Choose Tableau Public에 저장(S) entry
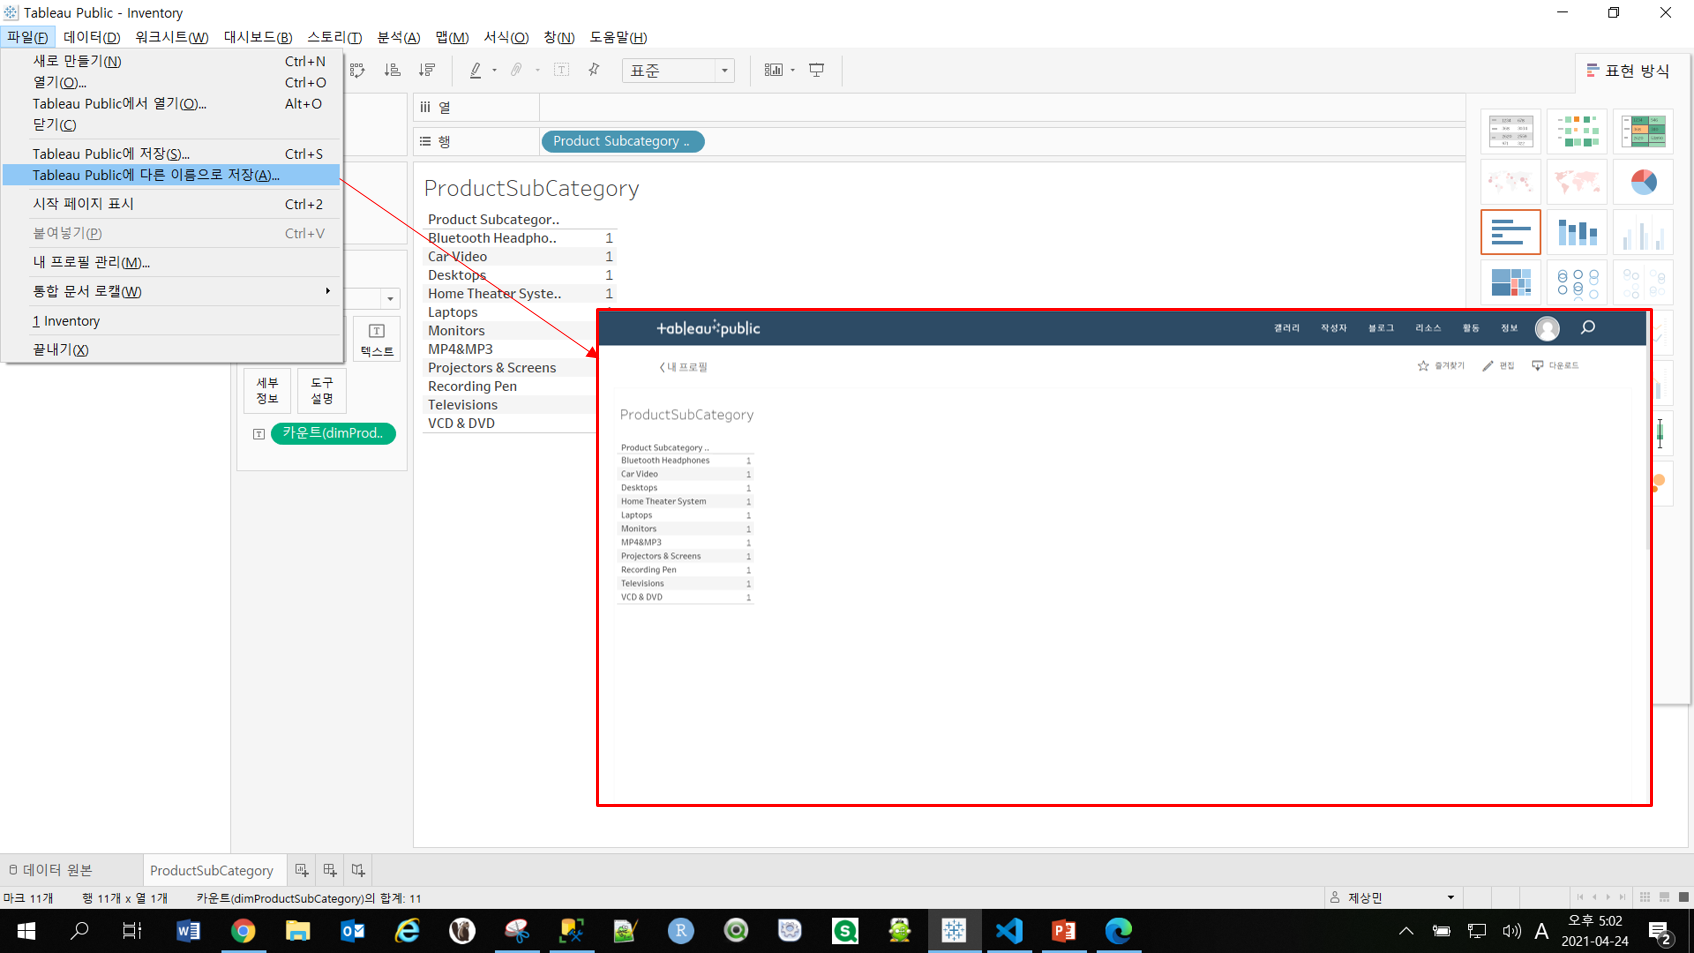The height and width of the screenshot is (953, 1694). coord(171,153)
